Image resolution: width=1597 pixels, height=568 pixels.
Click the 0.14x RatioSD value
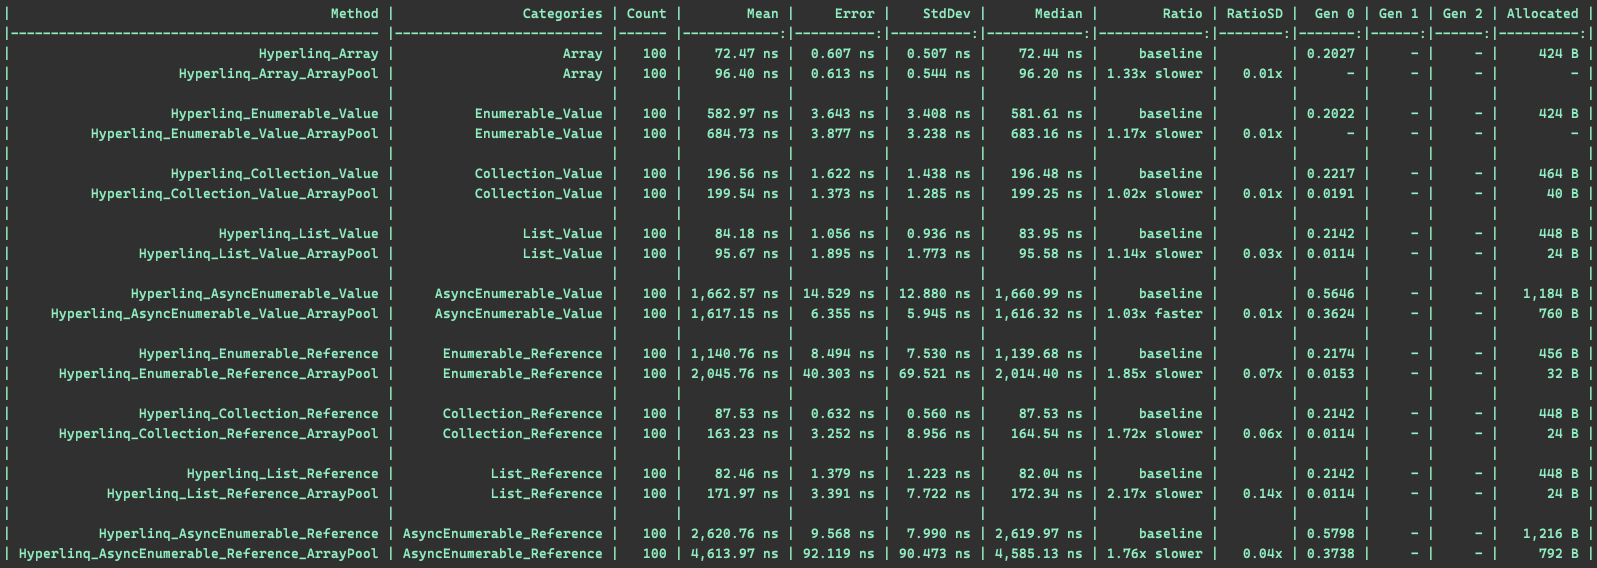[1263, 494]
